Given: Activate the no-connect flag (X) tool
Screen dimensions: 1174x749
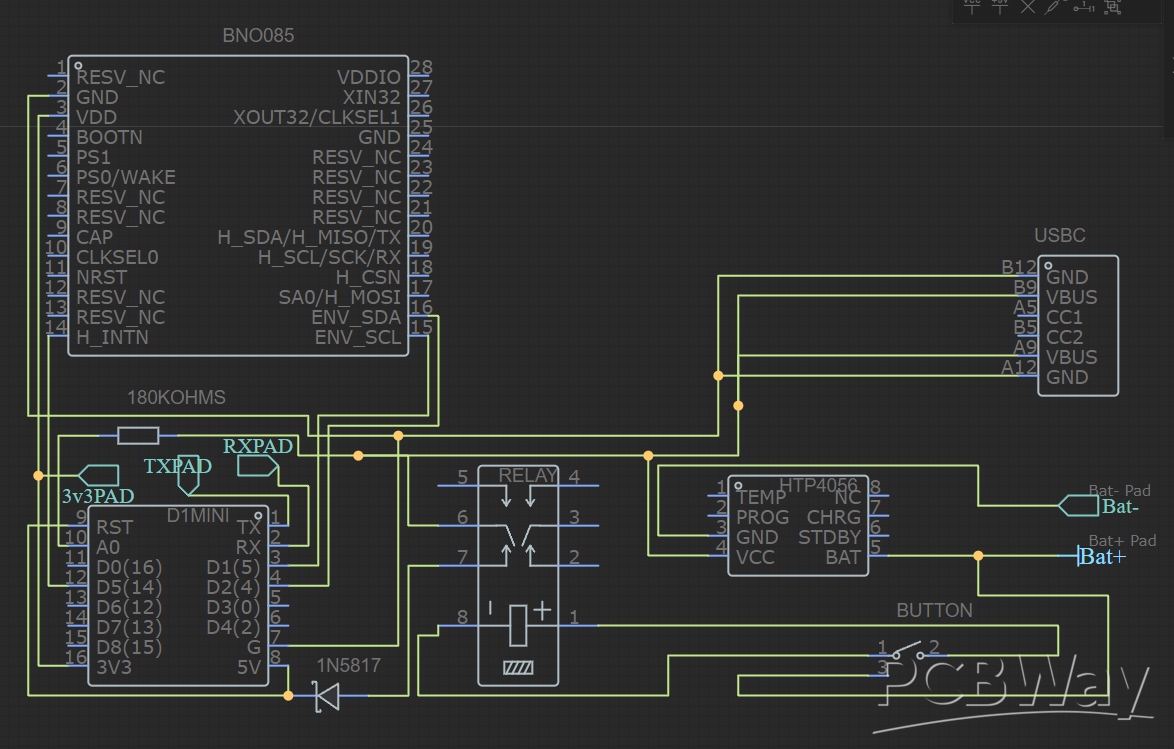Looking at the screenshot, I should tap(1027, 8).
